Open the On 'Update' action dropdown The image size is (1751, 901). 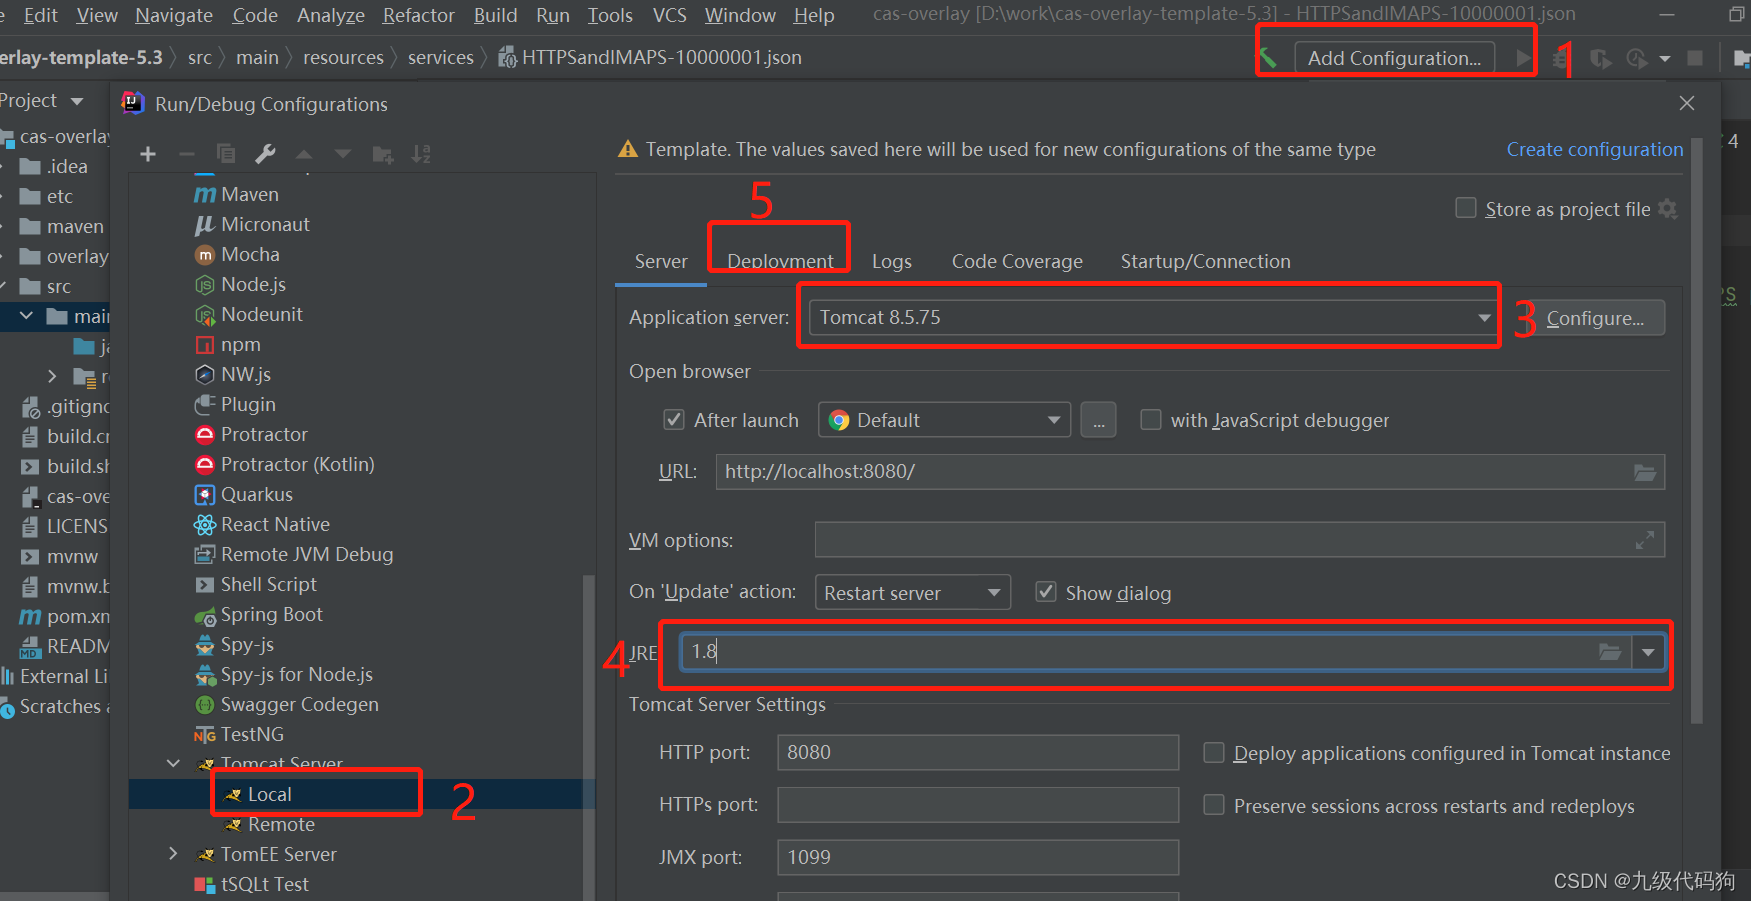pyautogui.click(x=994, y=592)
